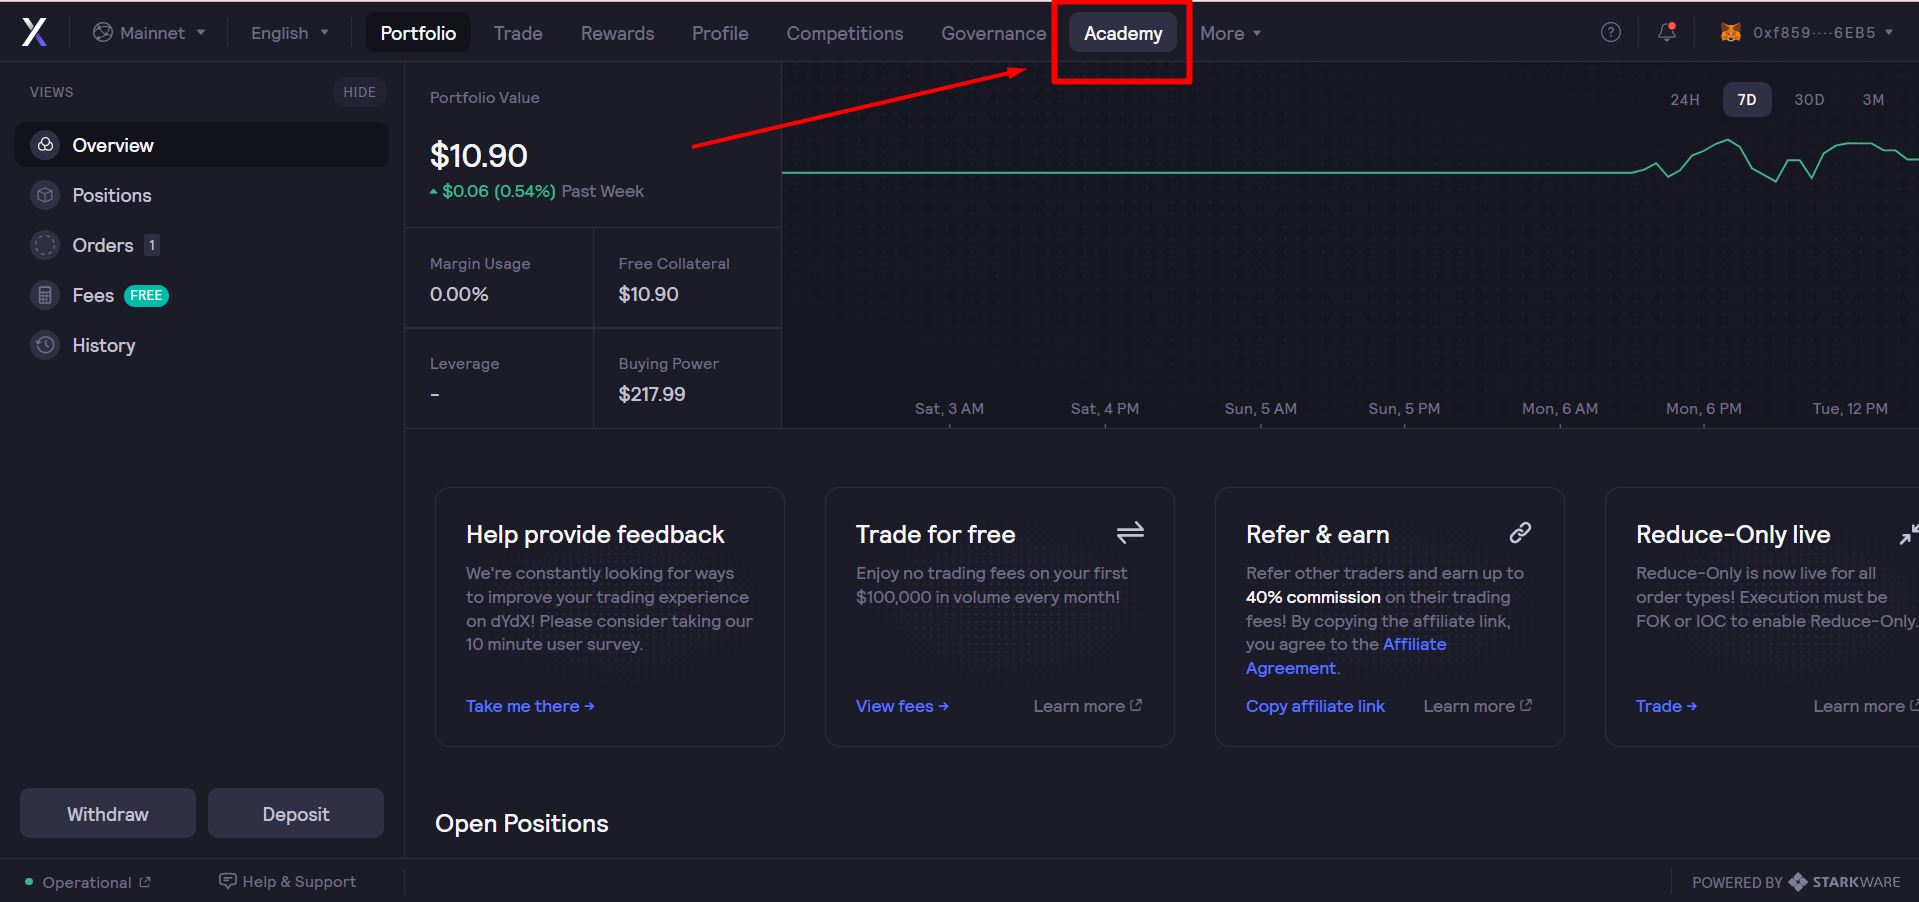
Task: Open Learn more in Refer & earn card
Action: (x=1478, y=706)
